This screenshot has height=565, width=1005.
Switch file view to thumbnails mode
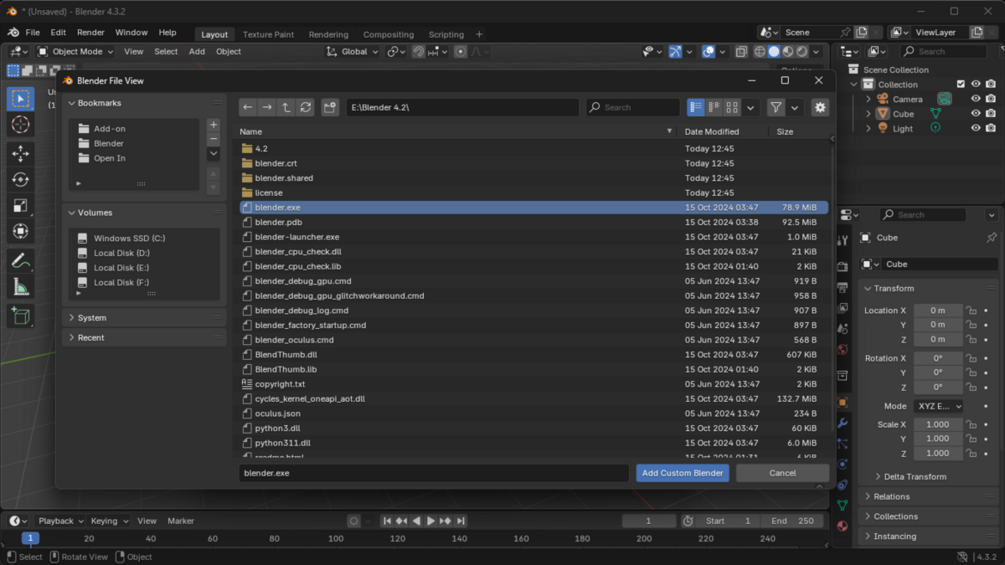tap(732, 108)
